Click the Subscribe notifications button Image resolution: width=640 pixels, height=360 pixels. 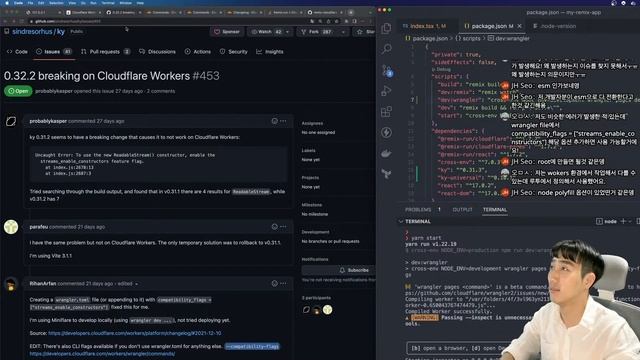338,270
